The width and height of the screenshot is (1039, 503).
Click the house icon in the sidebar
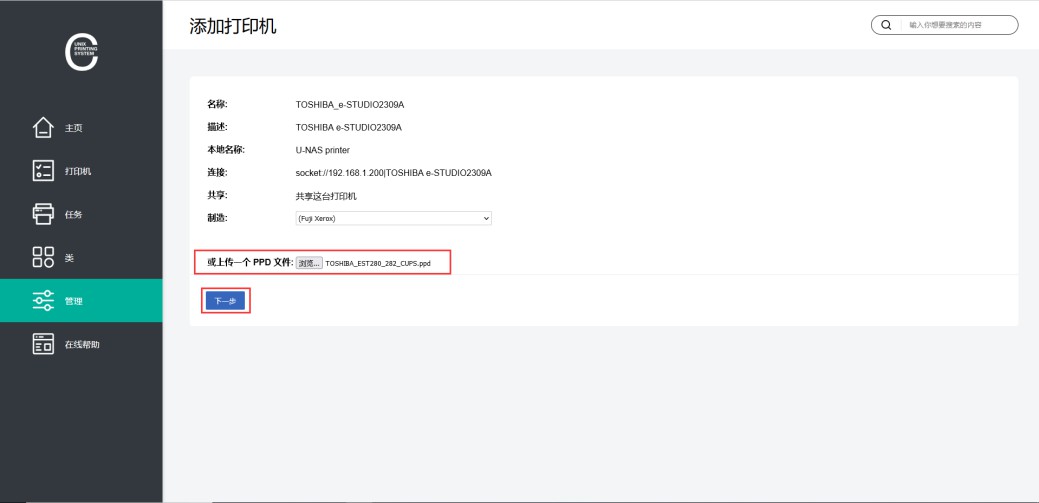point(43,128)
